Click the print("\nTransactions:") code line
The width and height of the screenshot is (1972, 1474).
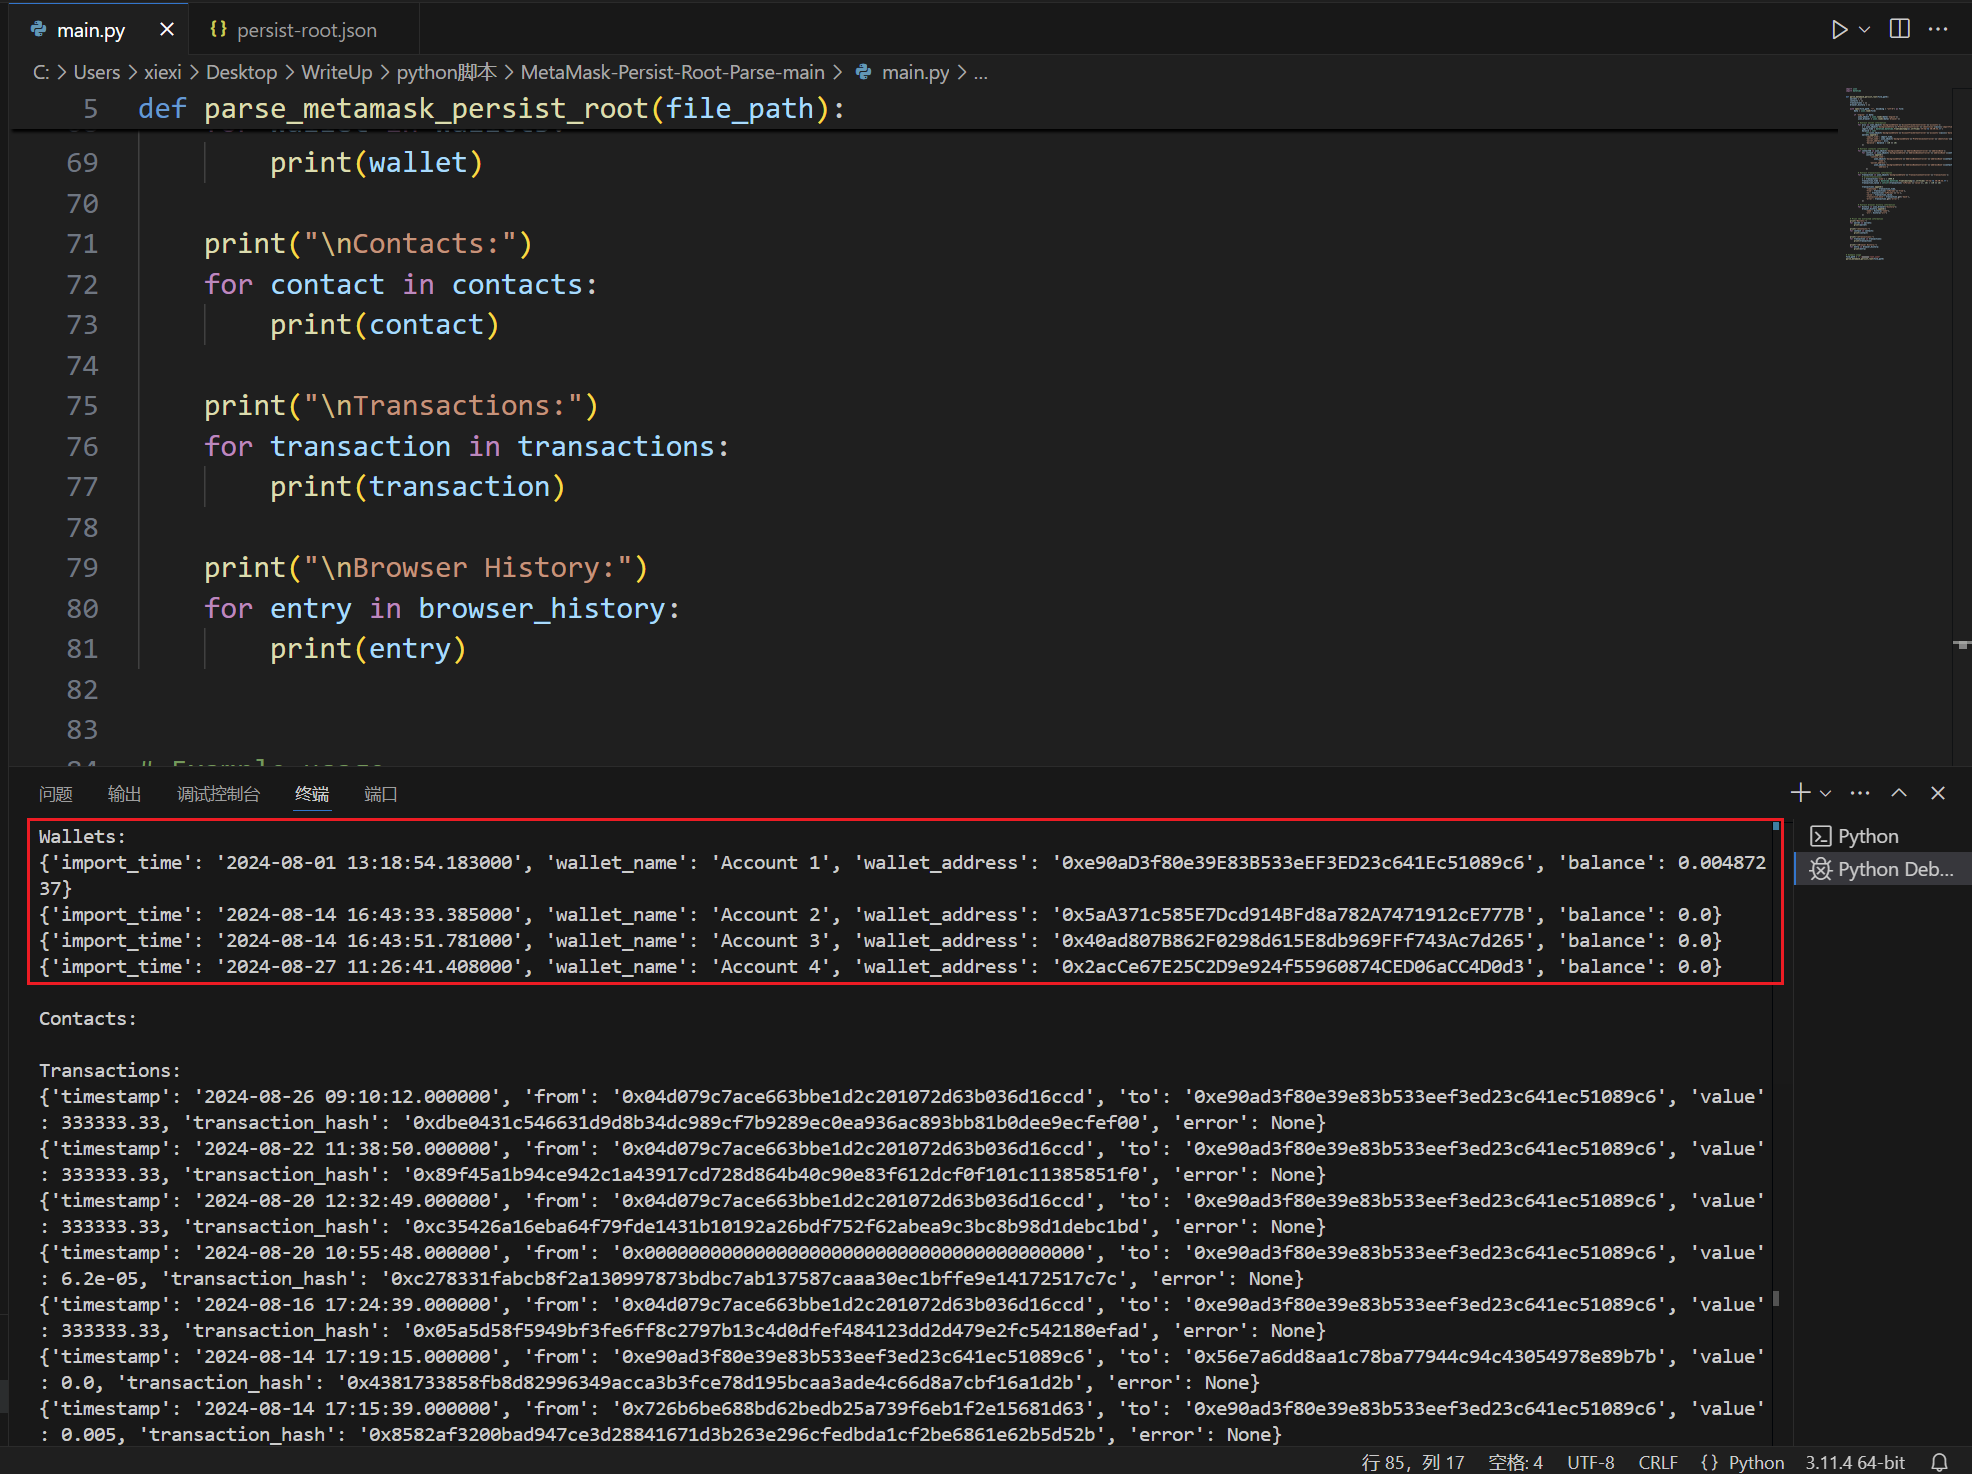pyautogui.click(x=401, y=405)
